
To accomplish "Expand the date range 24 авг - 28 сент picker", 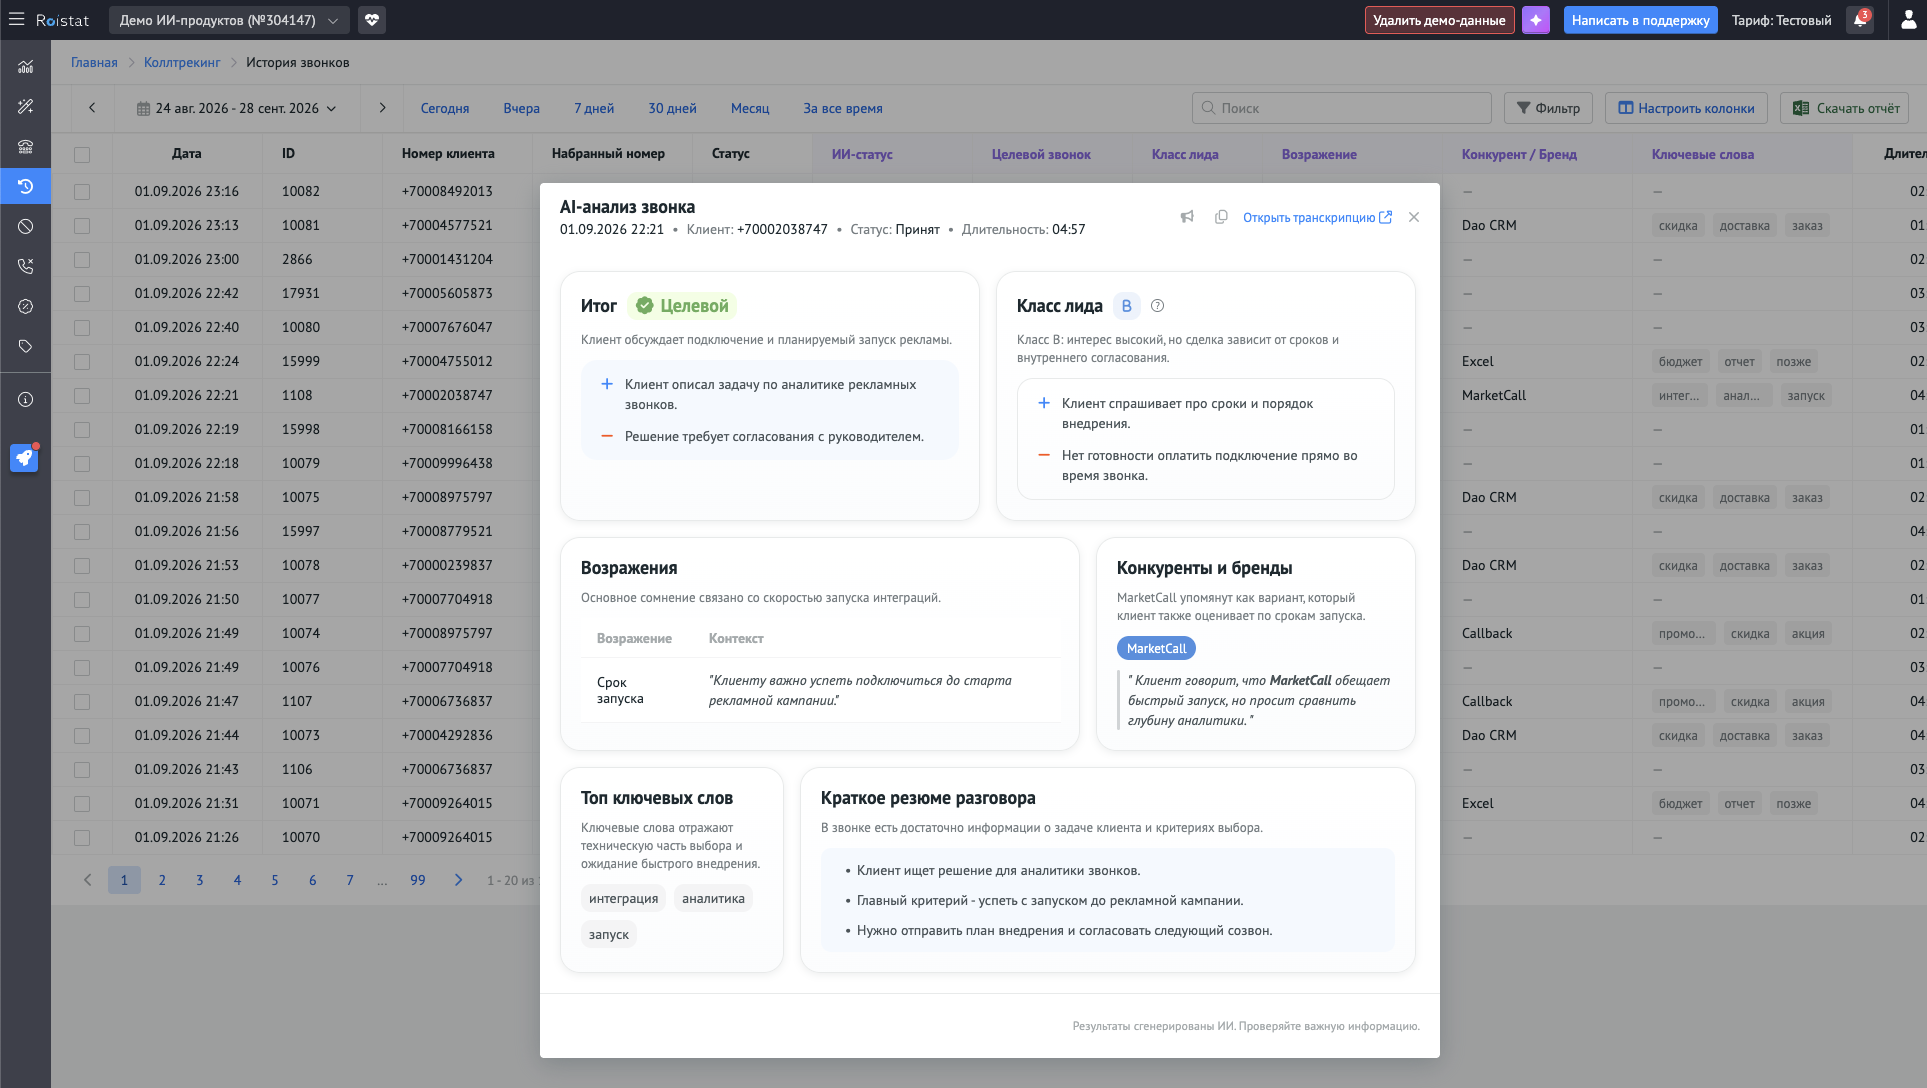I will coord(236,108).
